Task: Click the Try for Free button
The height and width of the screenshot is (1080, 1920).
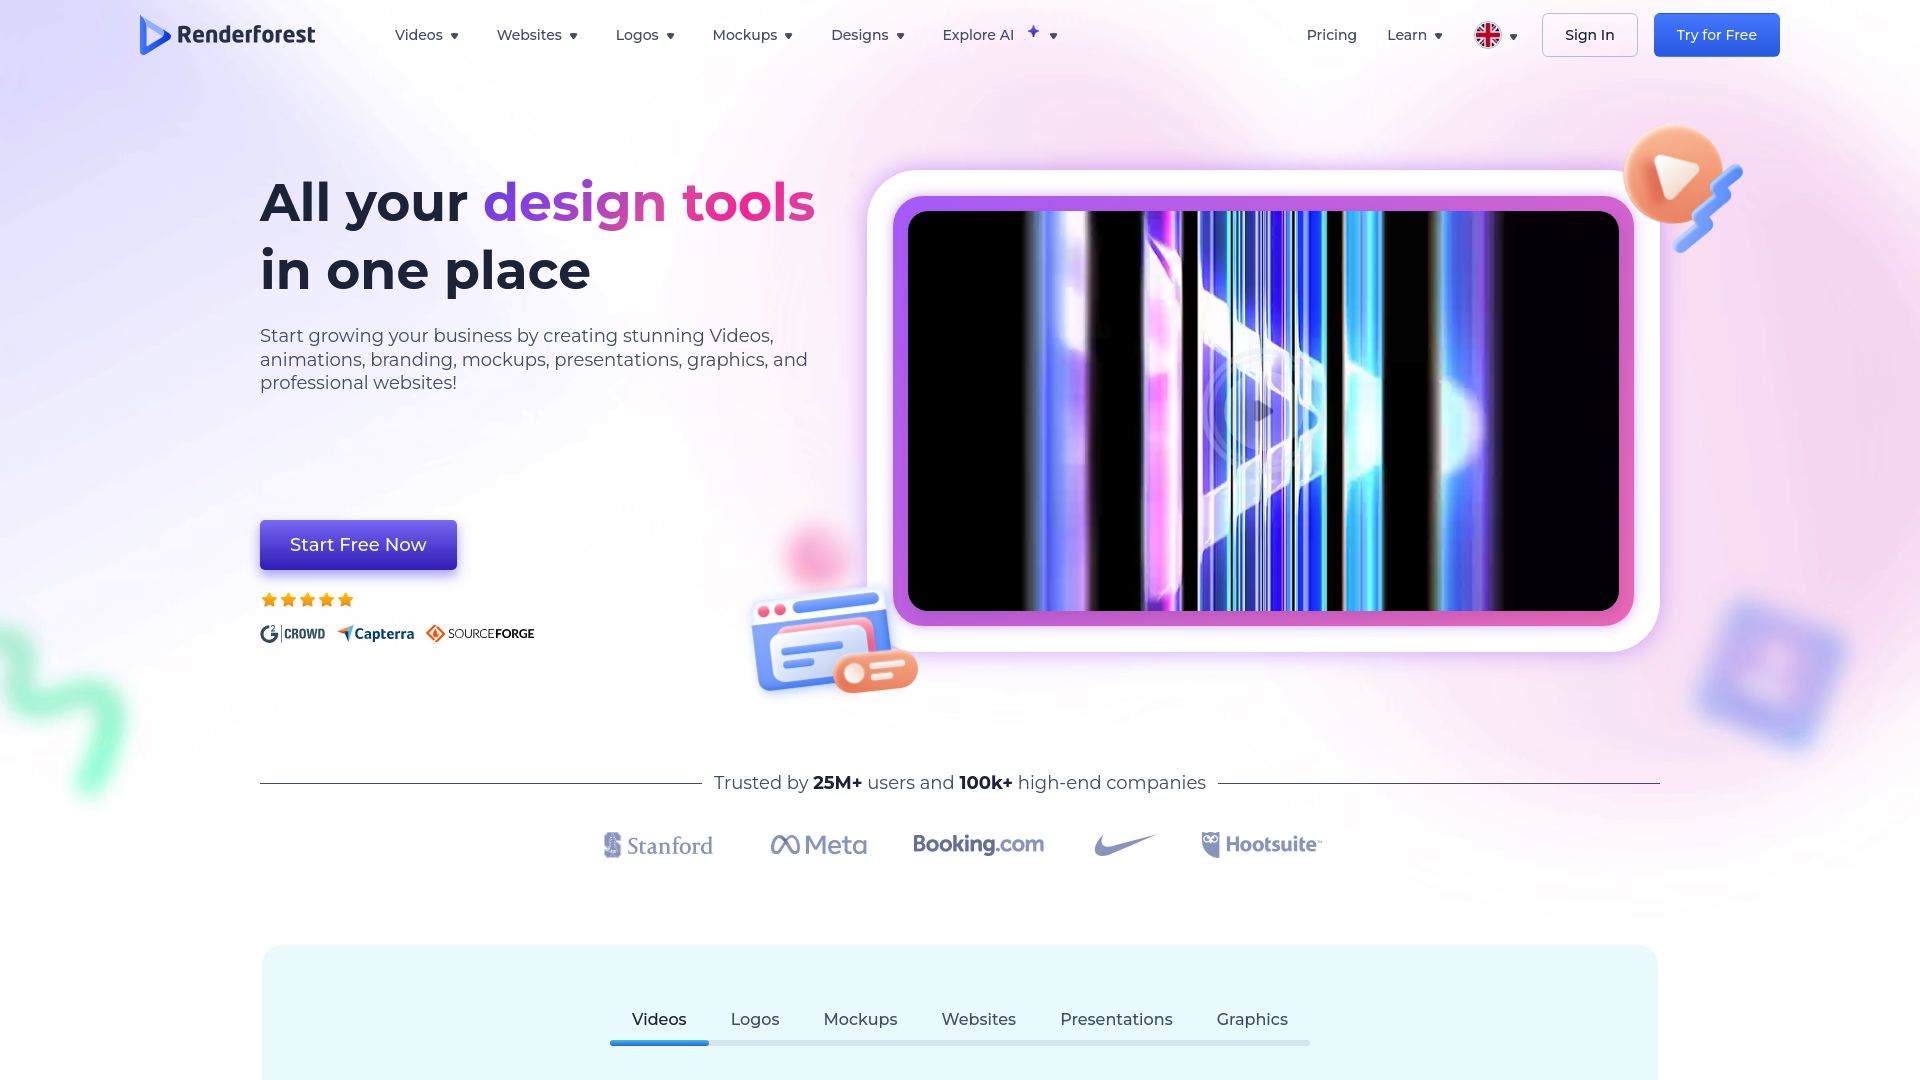Action: tap(1717, 34)
